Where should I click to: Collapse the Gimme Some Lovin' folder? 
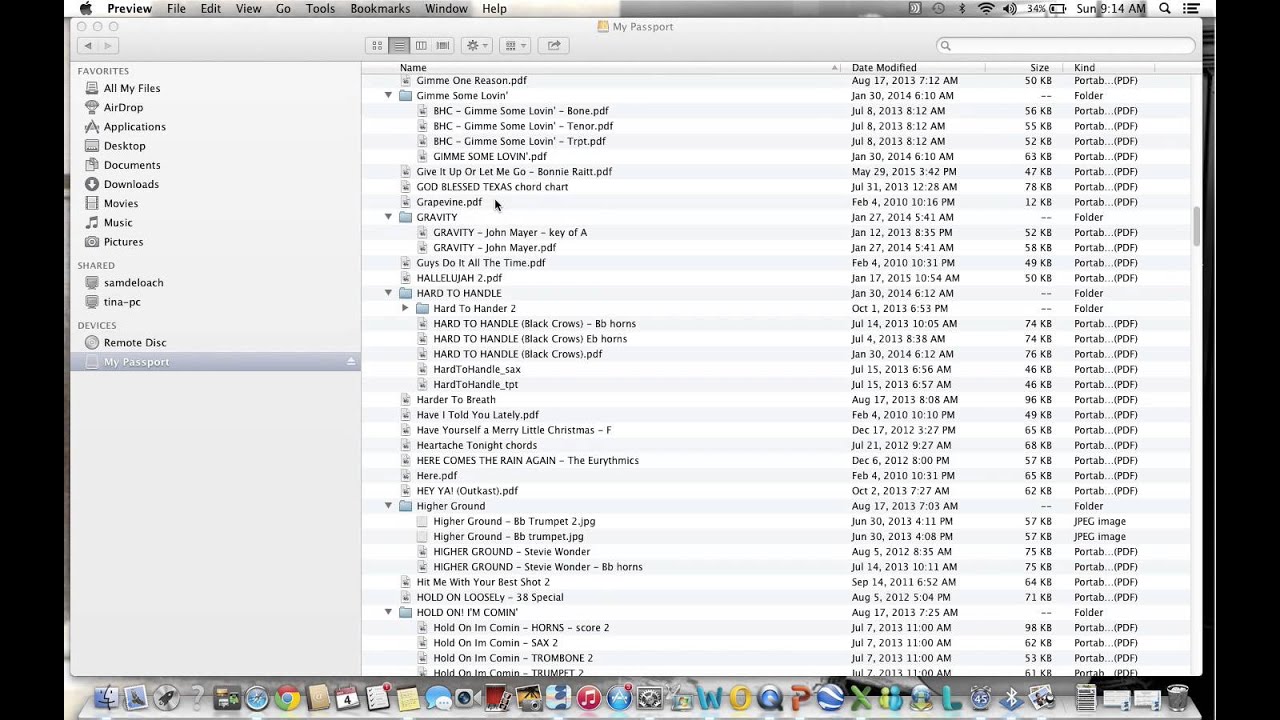(388, 95)
